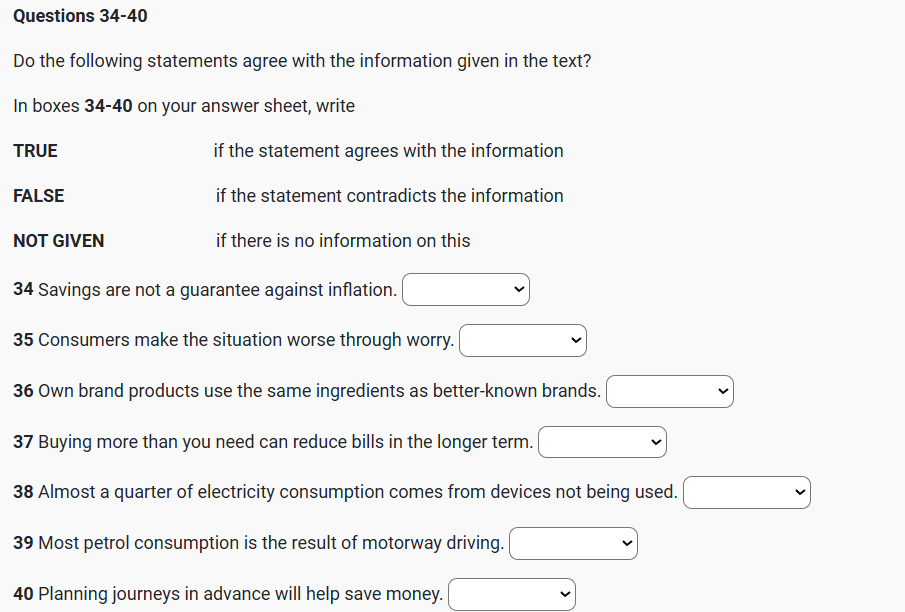Open the answer dropdown for question 35
The image size is (905, 612).
point(522,340)
